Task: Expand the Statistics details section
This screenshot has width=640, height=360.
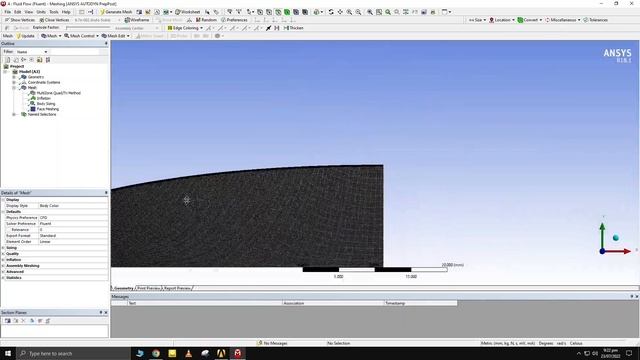Action: (x=4, y=278)
